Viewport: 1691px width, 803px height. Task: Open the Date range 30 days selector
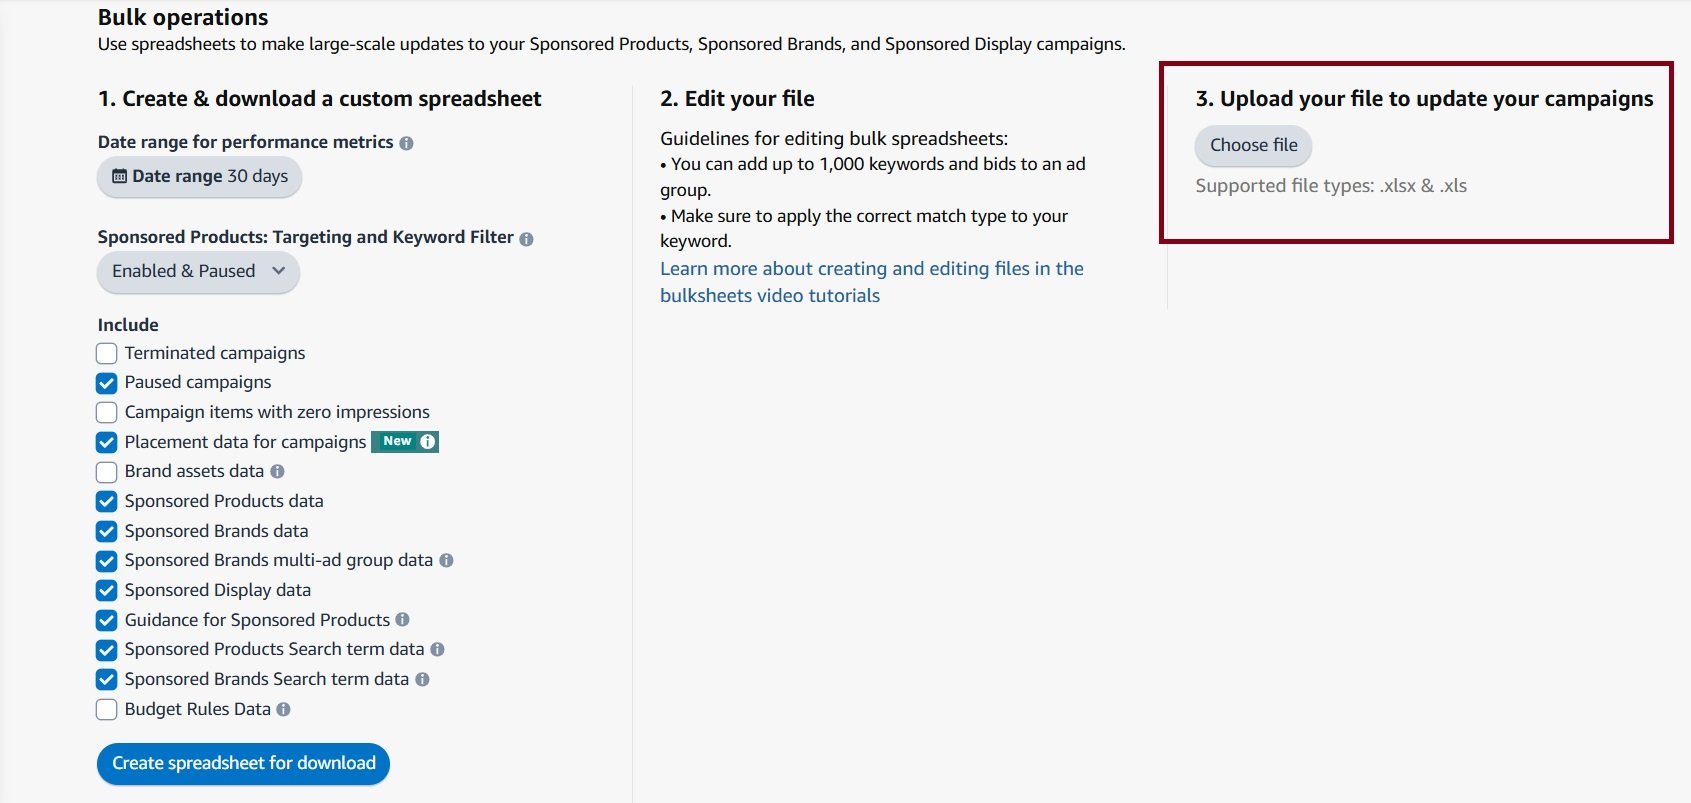pos(198,176)
